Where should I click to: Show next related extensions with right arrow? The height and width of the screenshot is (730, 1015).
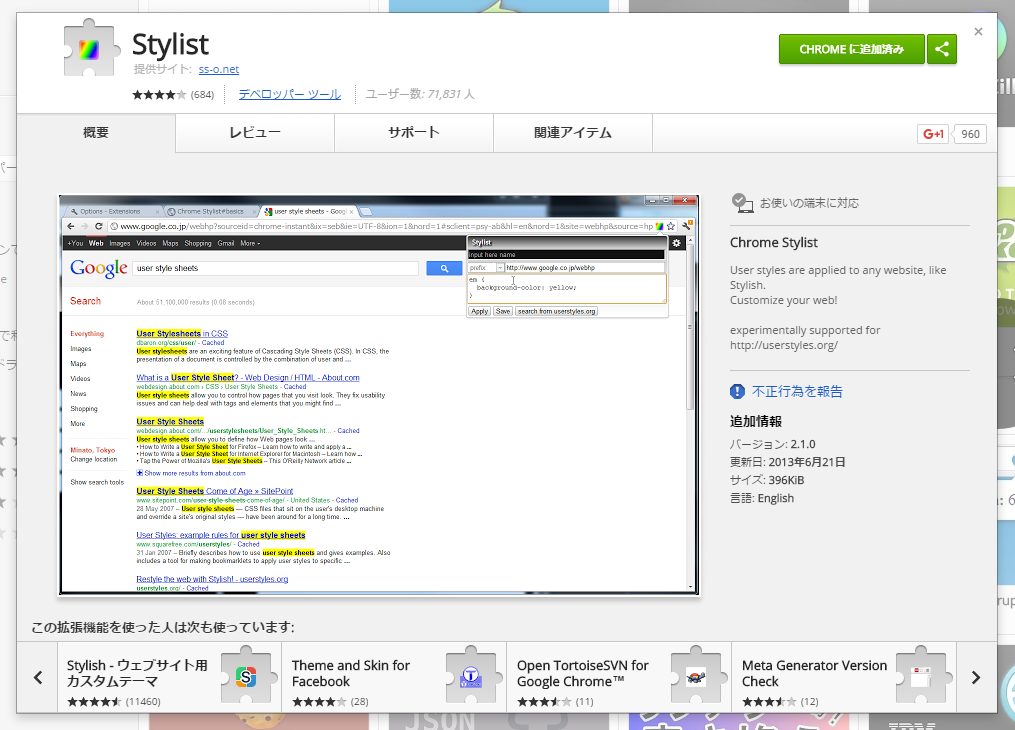pos(976,678)
